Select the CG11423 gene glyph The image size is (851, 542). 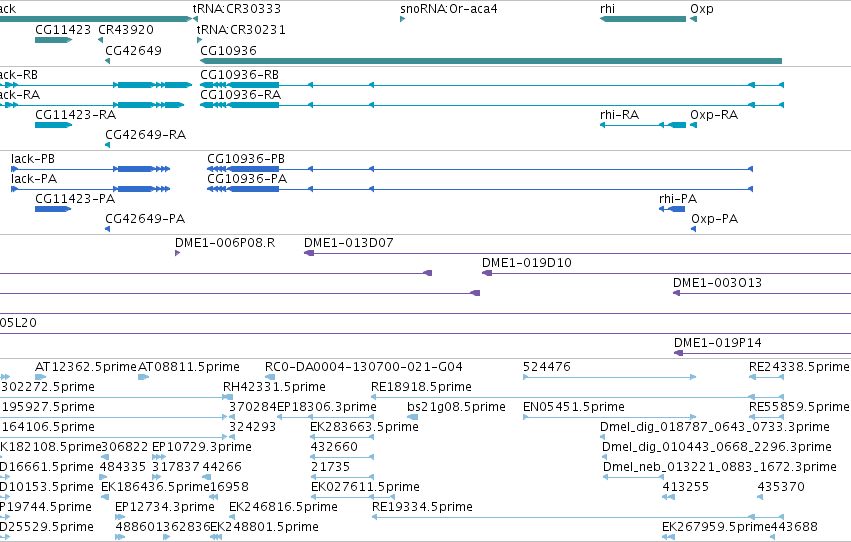click(53, 40)
